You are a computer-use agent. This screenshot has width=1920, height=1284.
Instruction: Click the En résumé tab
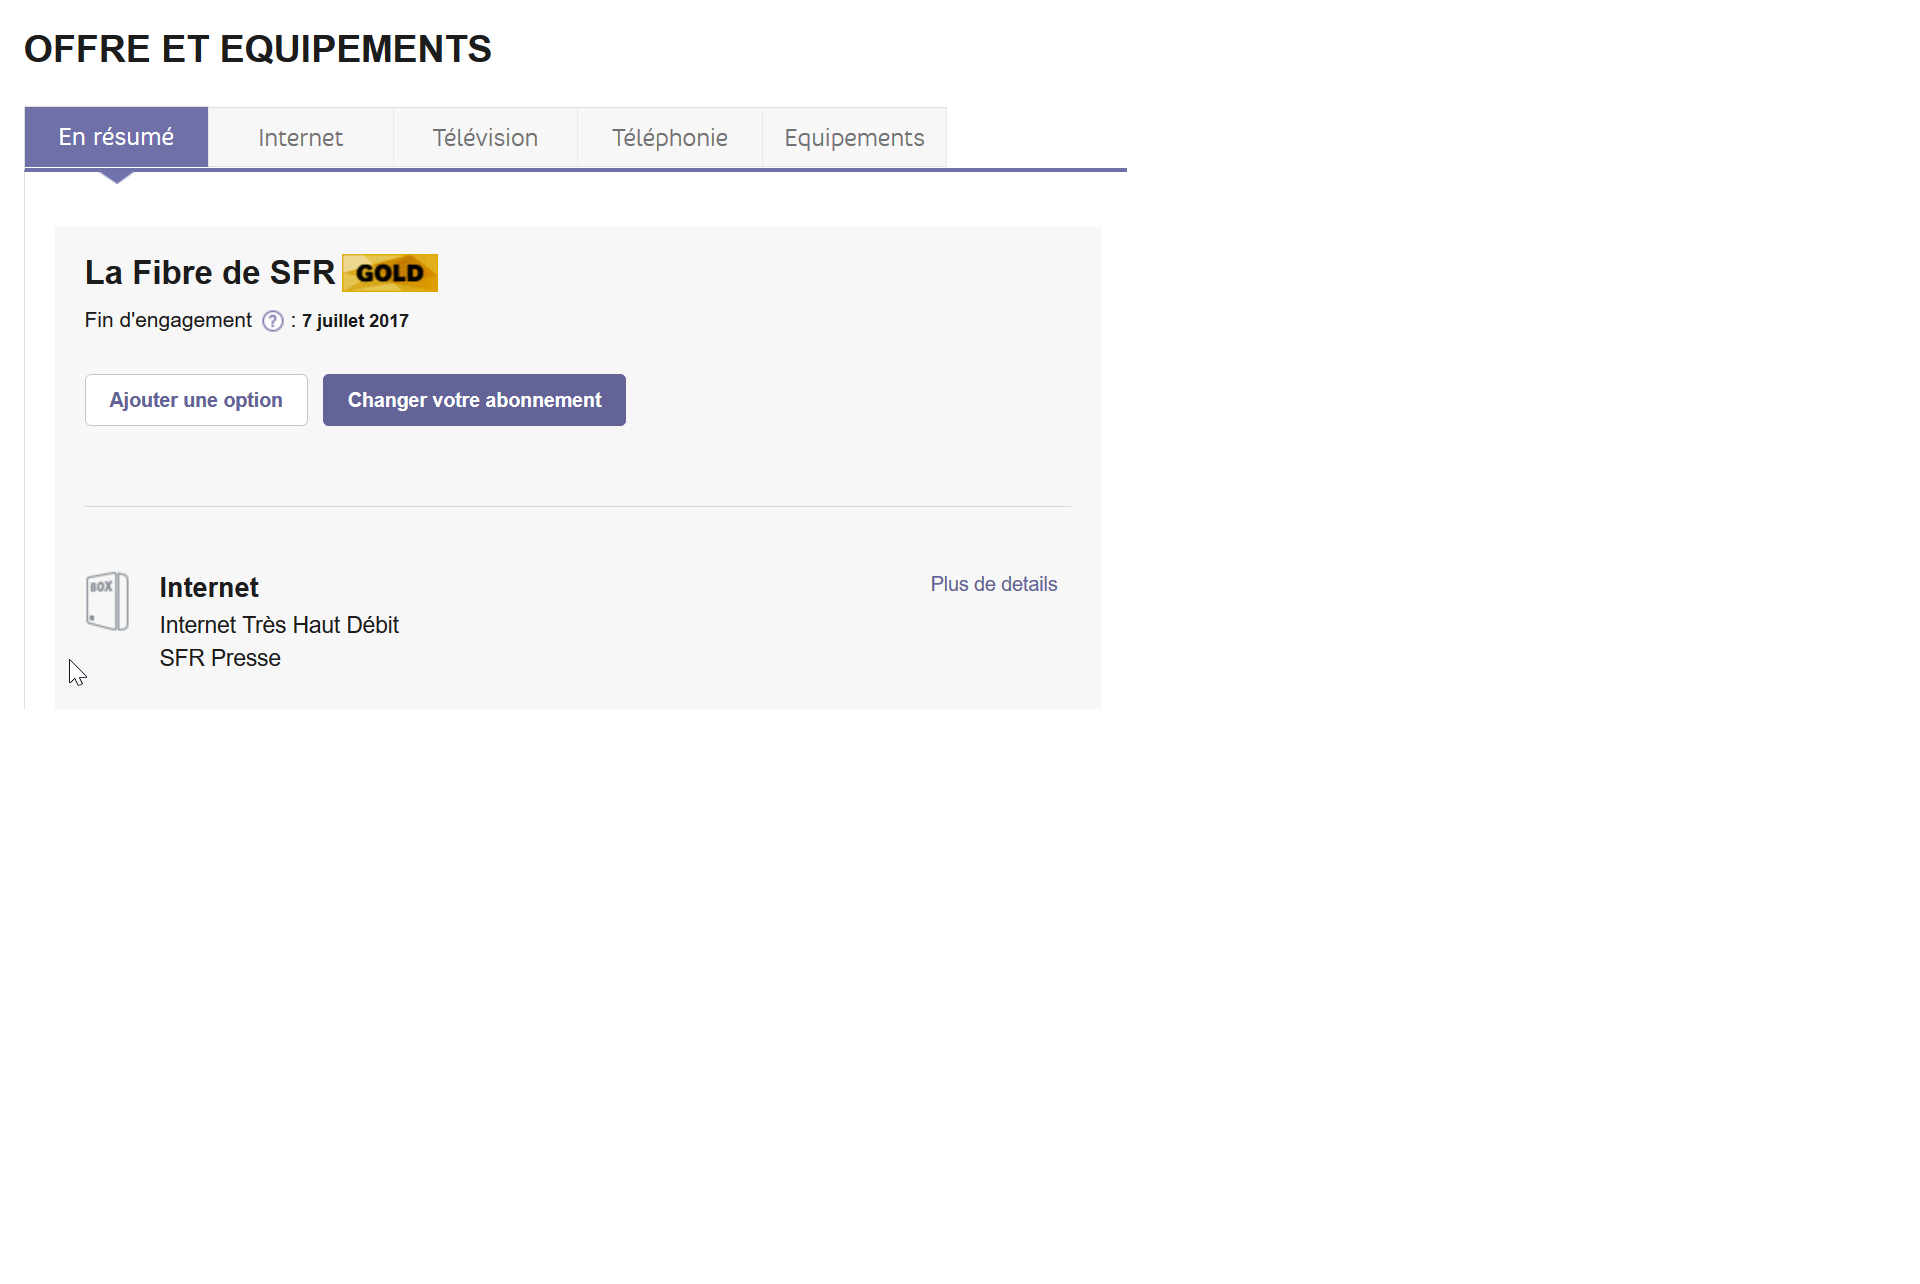(116, 137)
